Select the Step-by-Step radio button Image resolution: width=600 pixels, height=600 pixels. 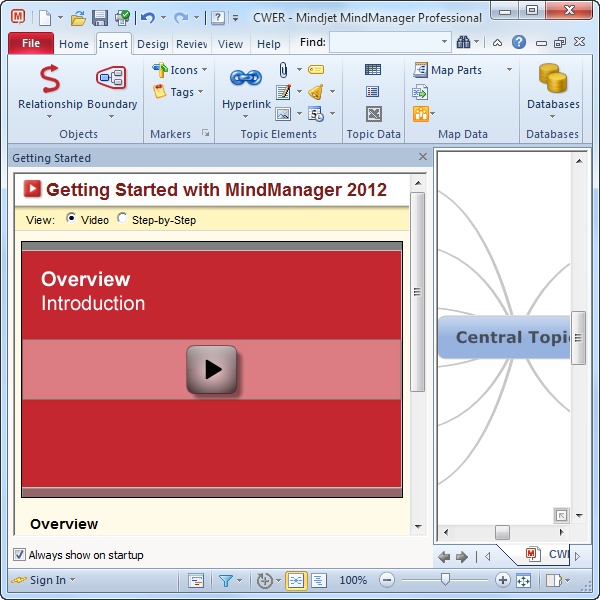123,219
